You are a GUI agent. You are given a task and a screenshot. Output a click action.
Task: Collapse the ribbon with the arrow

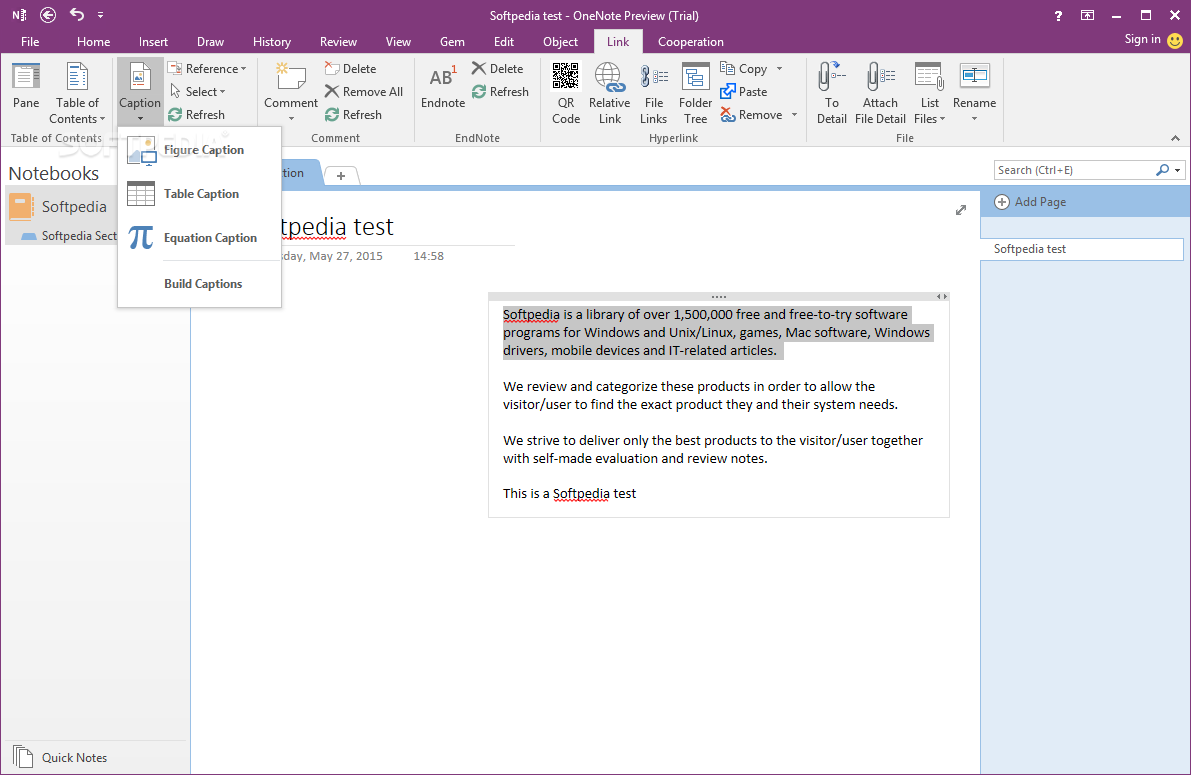tap(1175, 138)
